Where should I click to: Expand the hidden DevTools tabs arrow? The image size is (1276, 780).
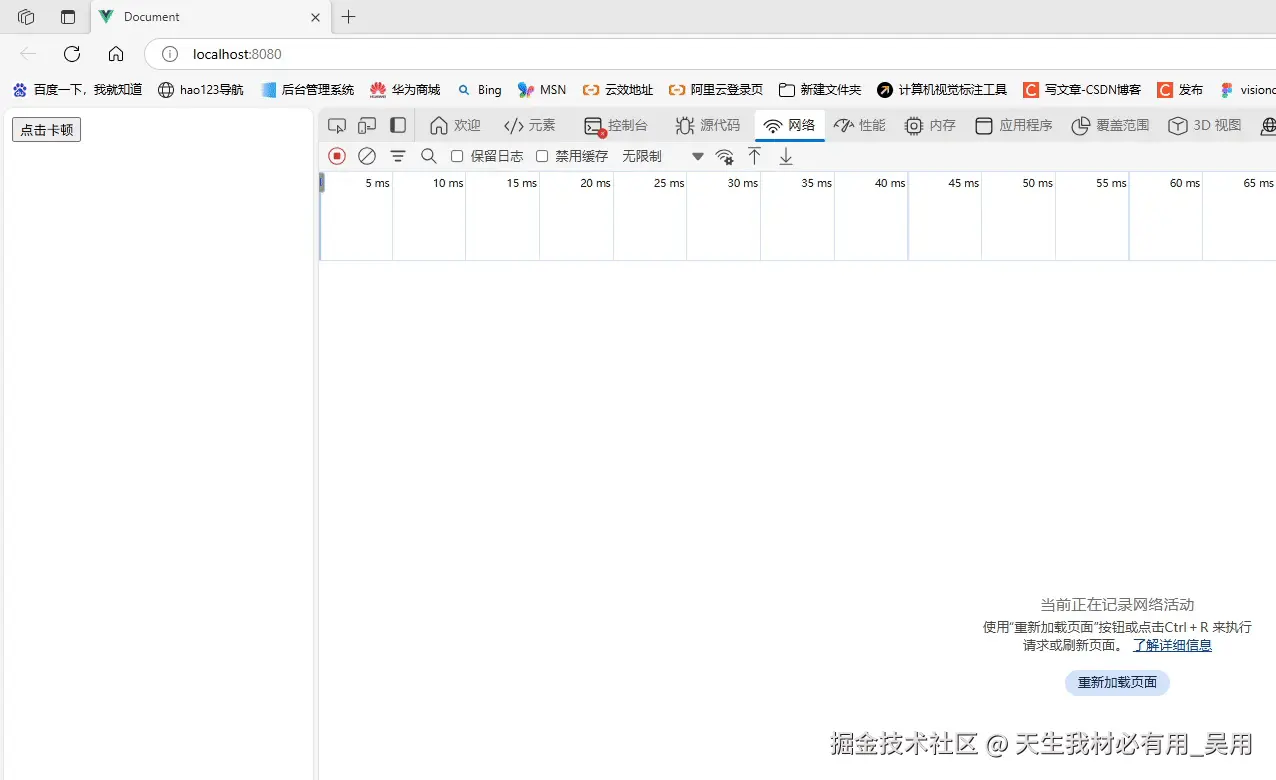tap(697, 156)
